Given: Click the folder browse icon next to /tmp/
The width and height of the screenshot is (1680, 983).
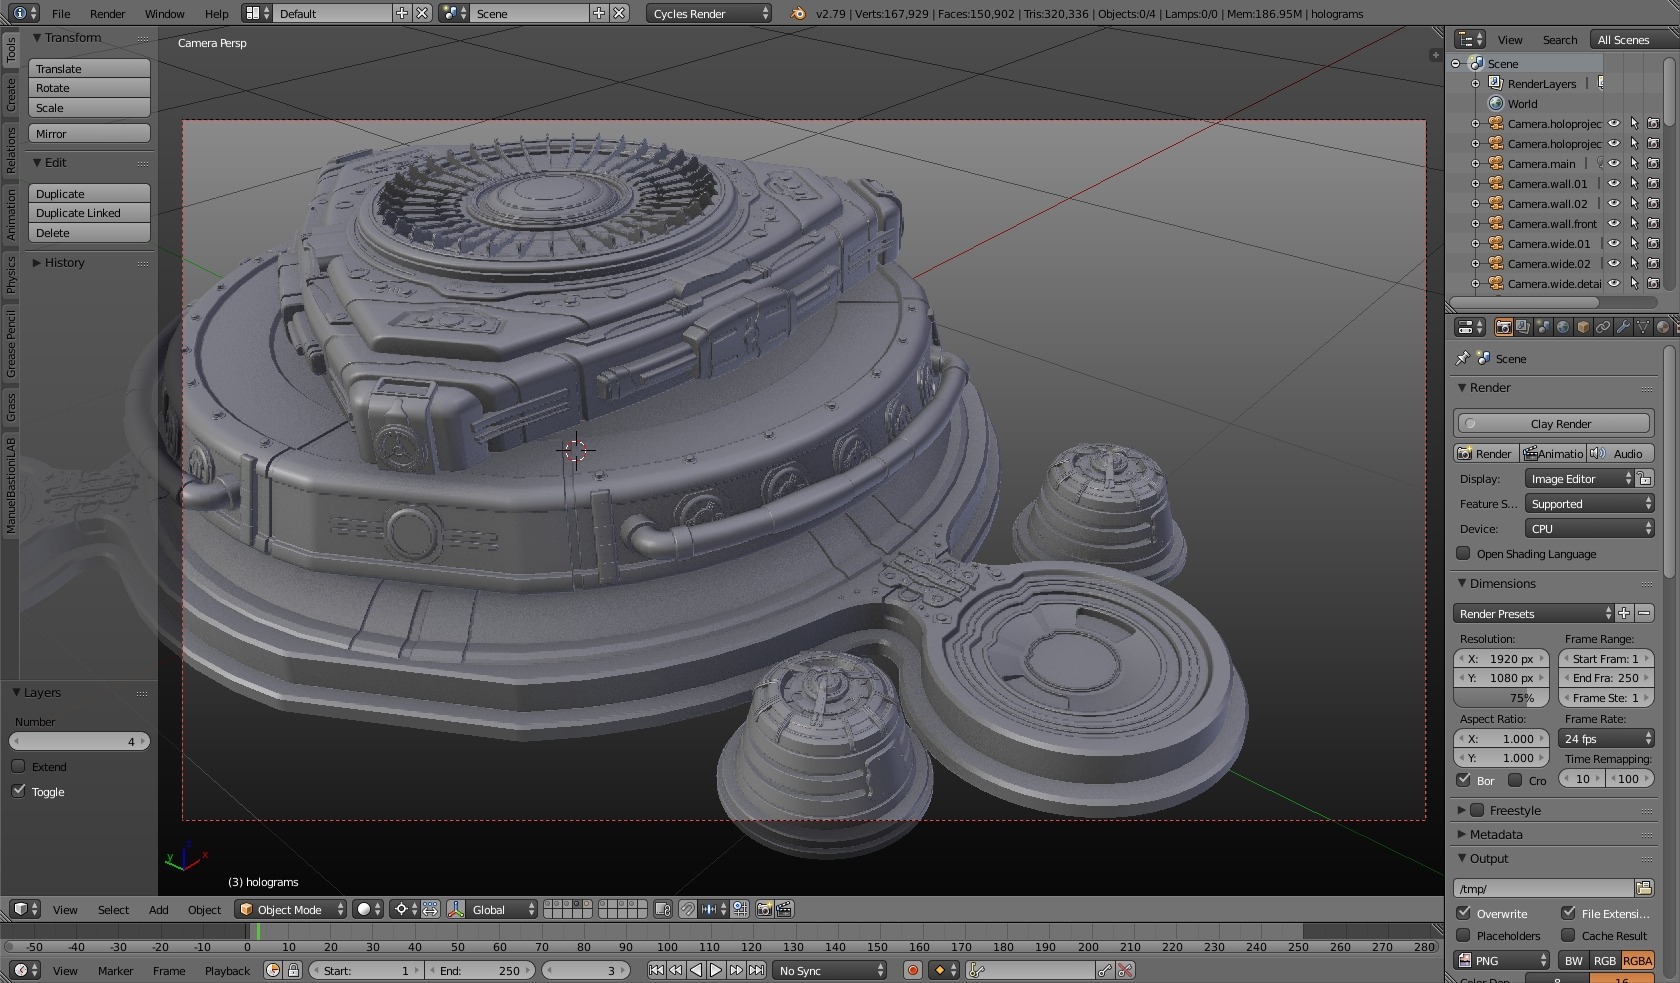Looking at the screenshot, I should [1644, 888].
